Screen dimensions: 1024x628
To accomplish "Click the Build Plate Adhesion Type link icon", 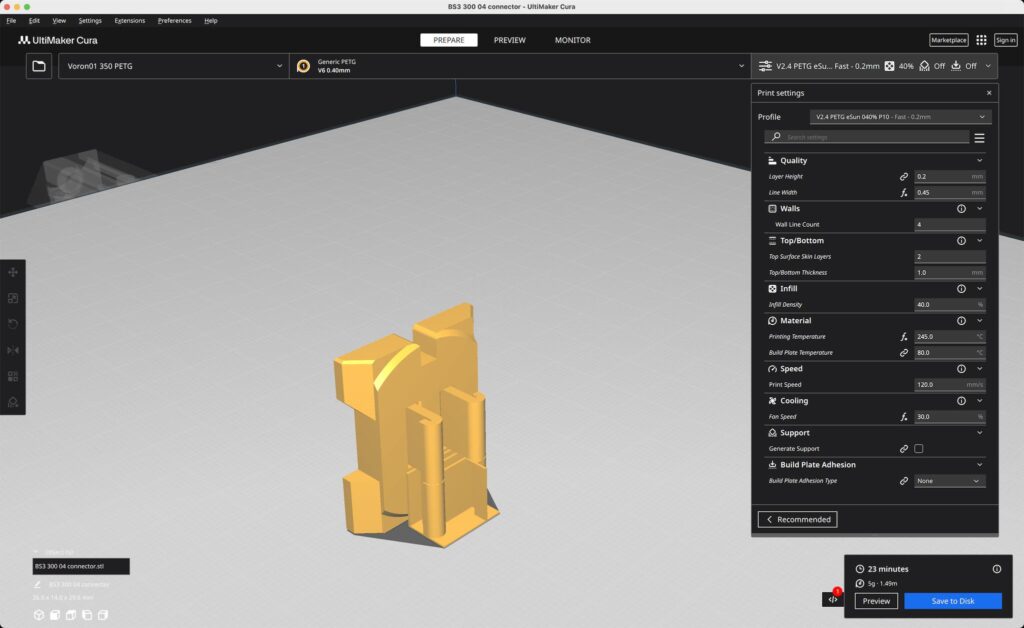I will [904, 480].
